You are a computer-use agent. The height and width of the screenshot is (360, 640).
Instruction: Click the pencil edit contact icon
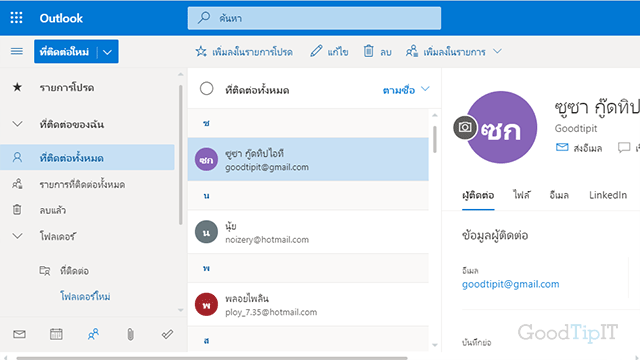316,51
